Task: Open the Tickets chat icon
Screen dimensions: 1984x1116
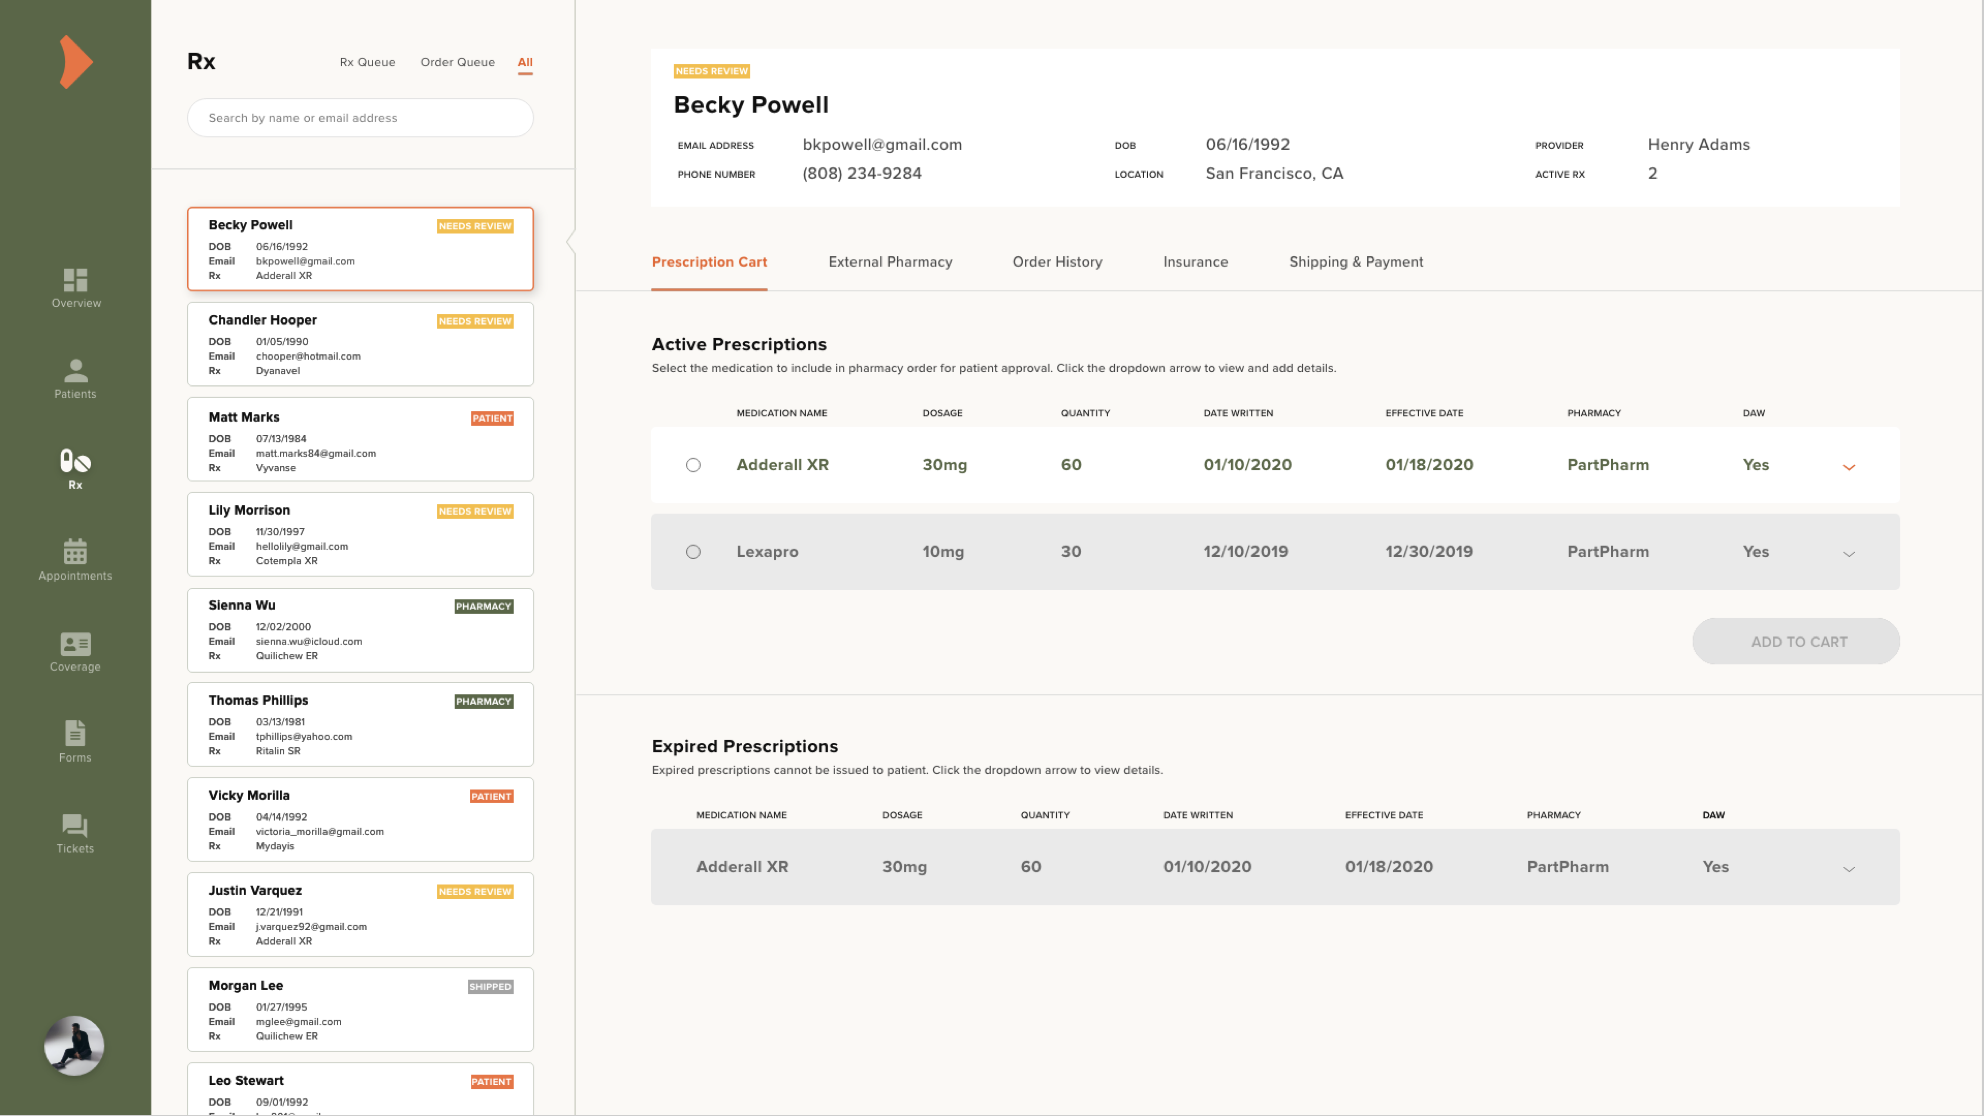Action: (76, 825)
